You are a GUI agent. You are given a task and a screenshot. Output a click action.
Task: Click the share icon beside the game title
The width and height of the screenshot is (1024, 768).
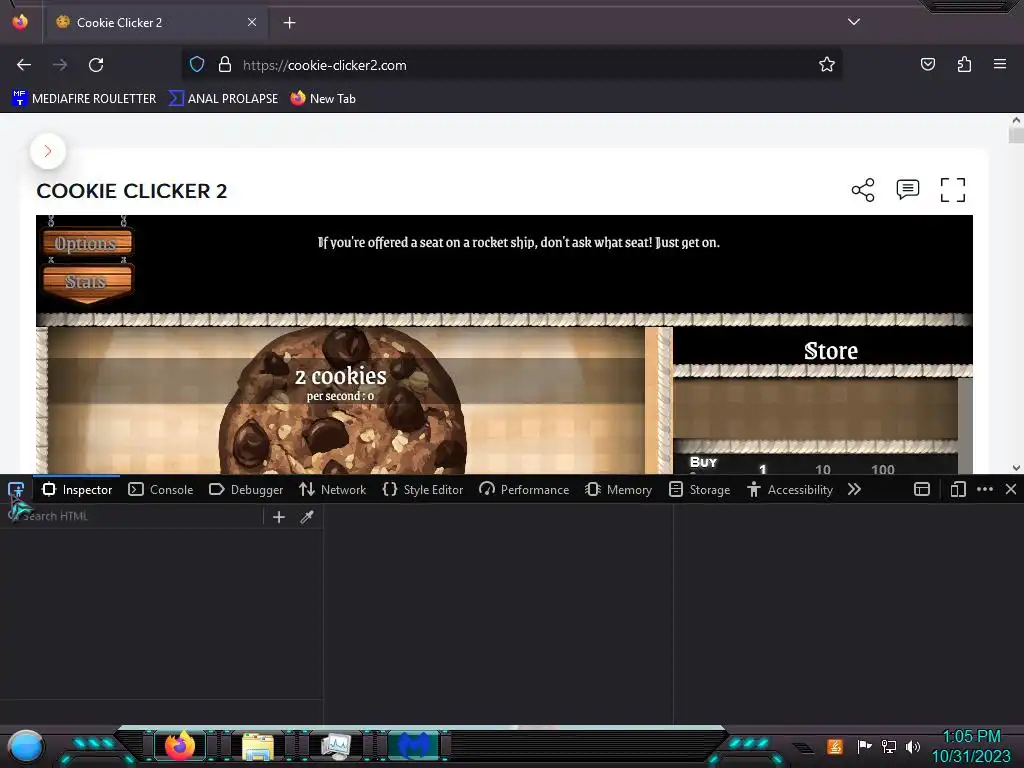[863, 190]
